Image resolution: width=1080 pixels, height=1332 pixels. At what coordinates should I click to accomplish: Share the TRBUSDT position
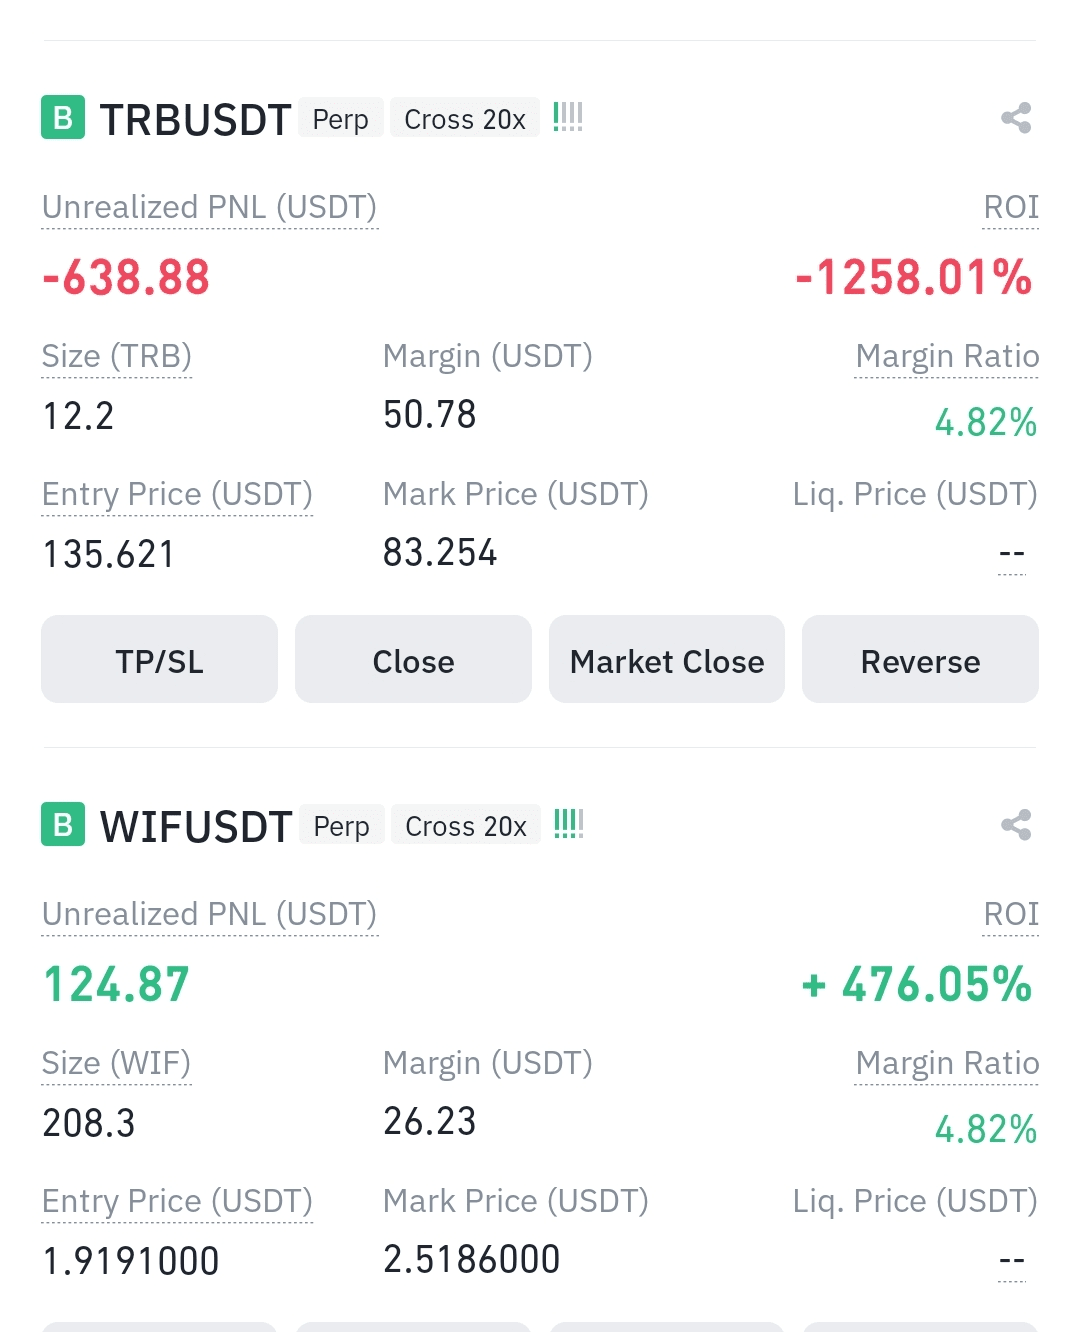point(1016,118)
